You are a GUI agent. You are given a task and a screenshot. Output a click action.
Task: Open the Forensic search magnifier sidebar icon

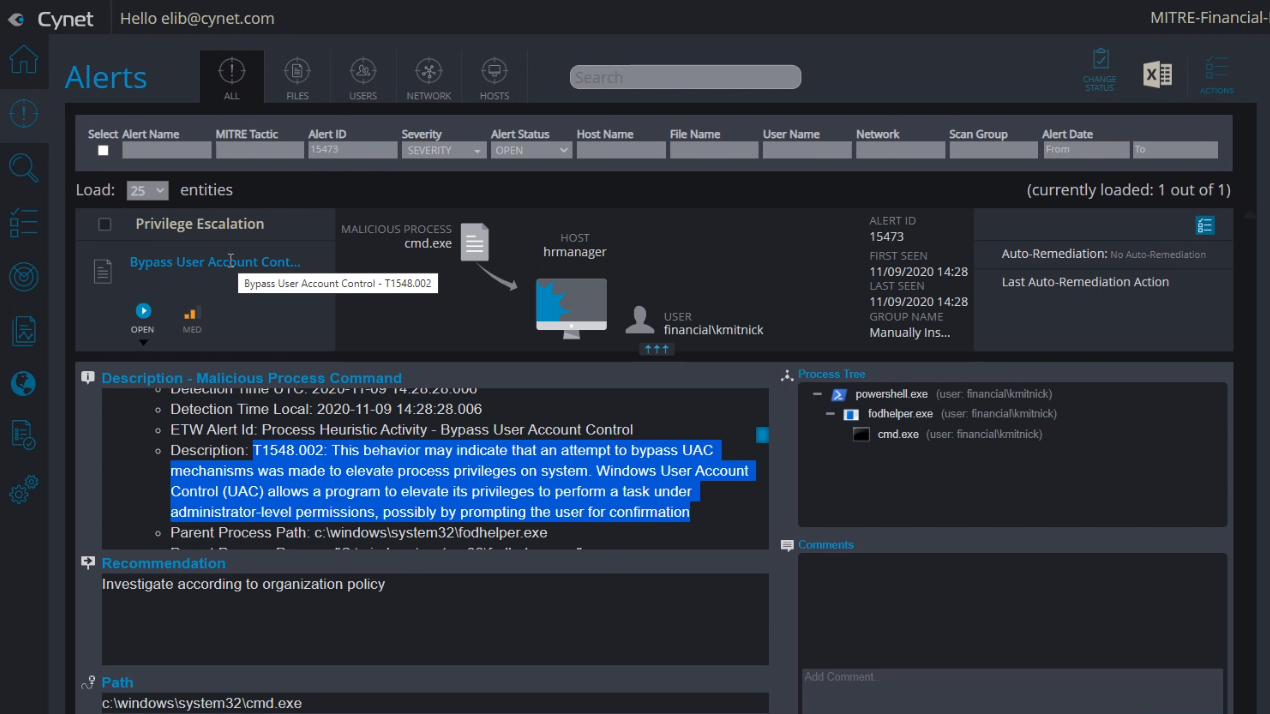point(24,167)
